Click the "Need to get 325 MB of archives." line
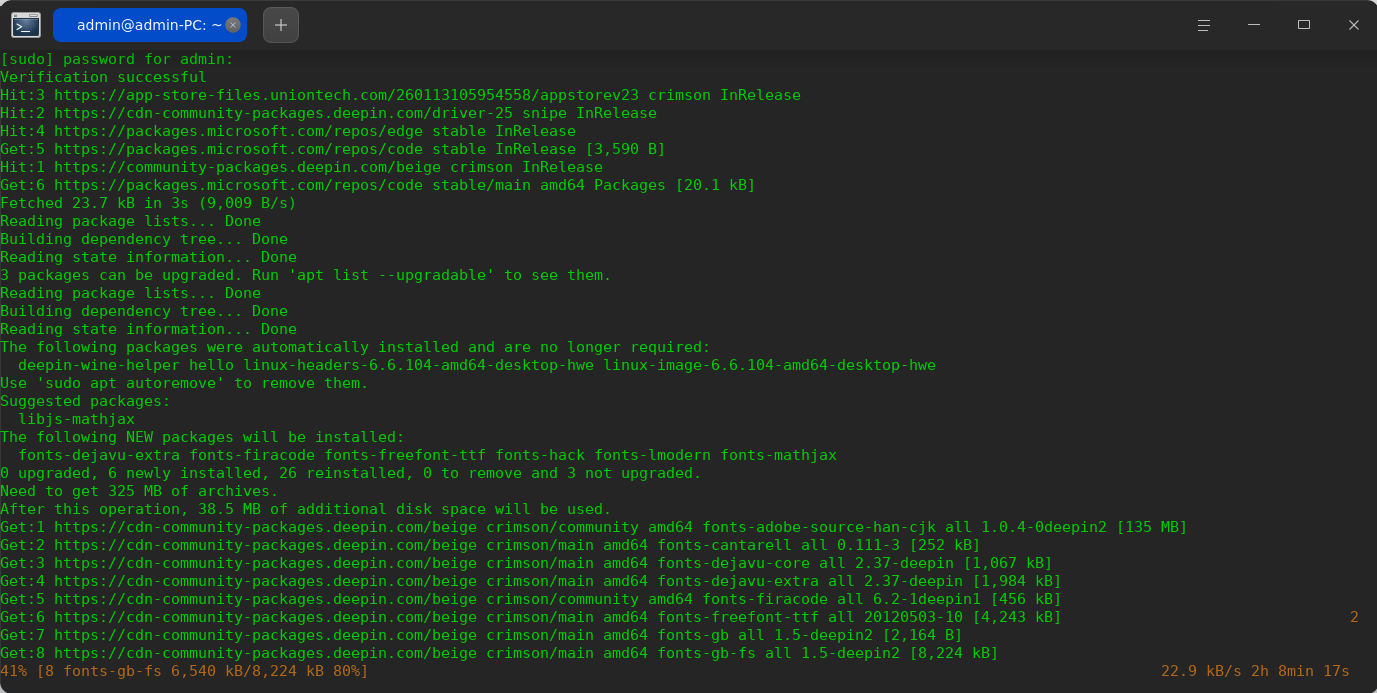 click(x=139, y=491)
